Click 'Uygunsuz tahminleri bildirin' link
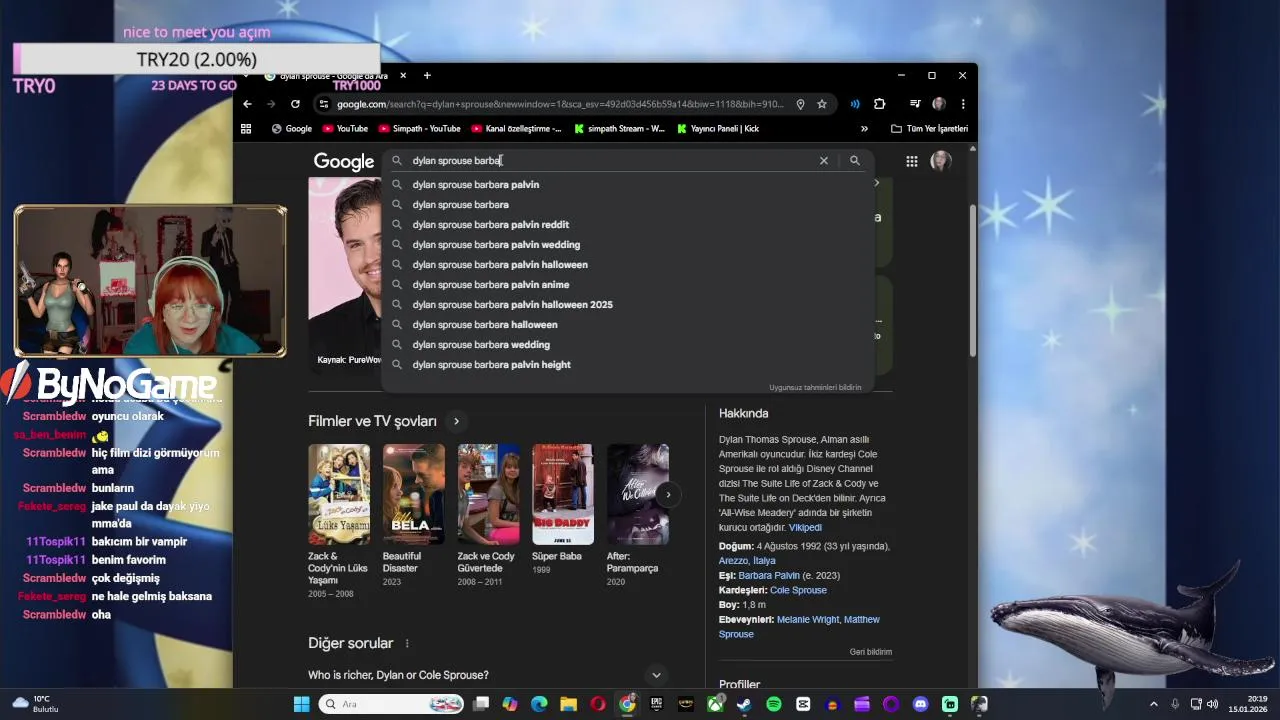 (x=815, y=387)
